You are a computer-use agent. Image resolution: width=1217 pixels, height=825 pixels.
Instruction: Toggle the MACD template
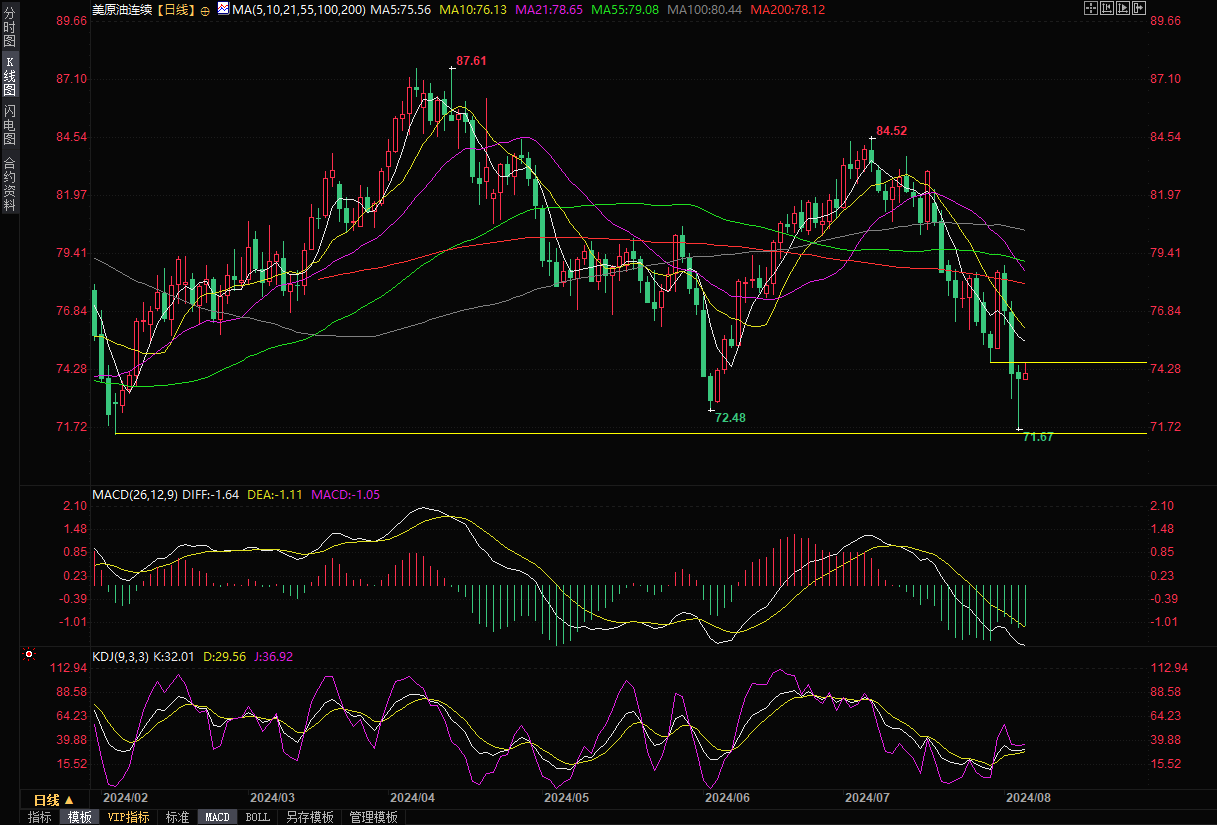[217, 817]
